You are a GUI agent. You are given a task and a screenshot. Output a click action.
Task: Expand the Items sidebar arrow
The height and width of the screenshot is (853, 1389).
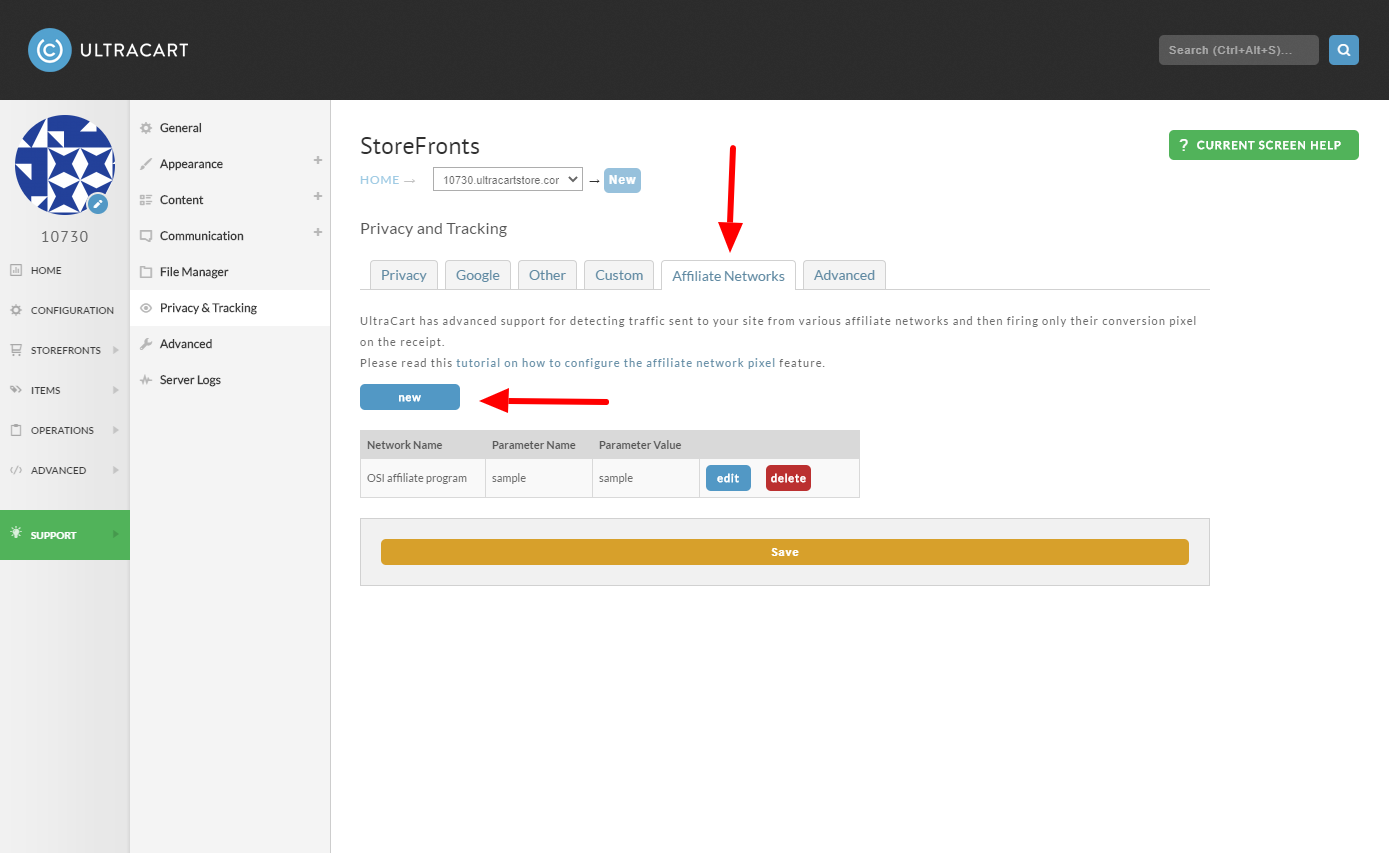[116, 390]
